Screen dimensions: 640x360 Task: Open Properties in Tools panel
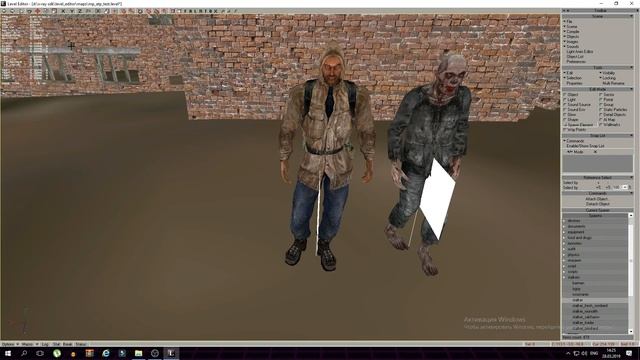tap(574, 83)
